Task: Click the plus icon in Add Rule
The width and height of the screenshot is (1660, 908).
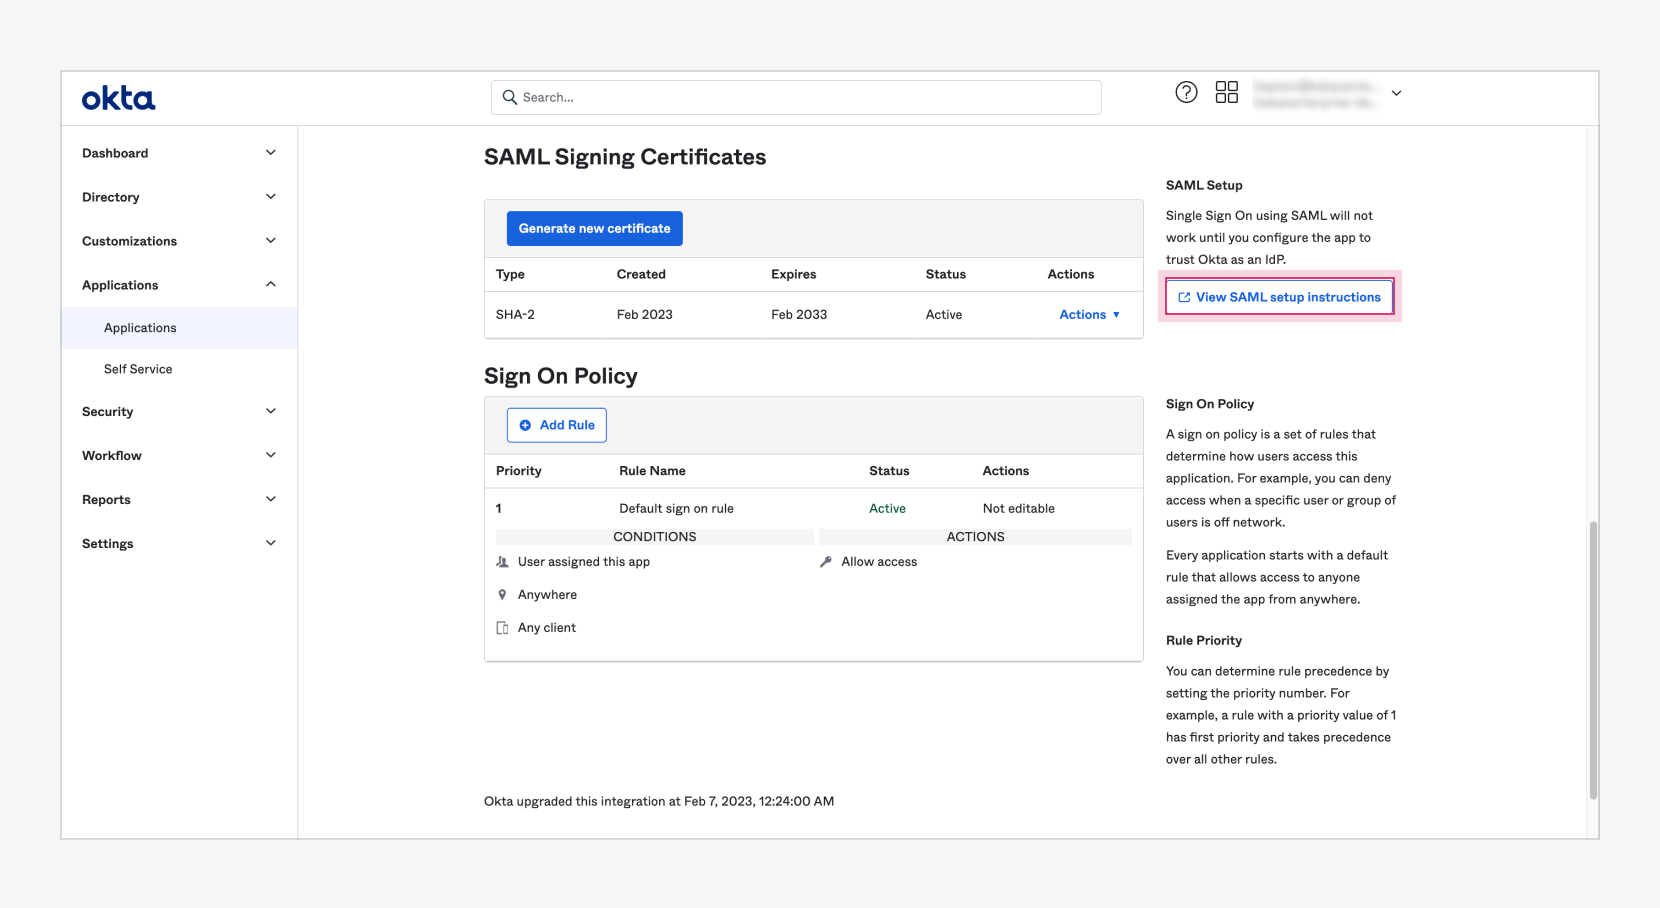Action: point(525,425)
